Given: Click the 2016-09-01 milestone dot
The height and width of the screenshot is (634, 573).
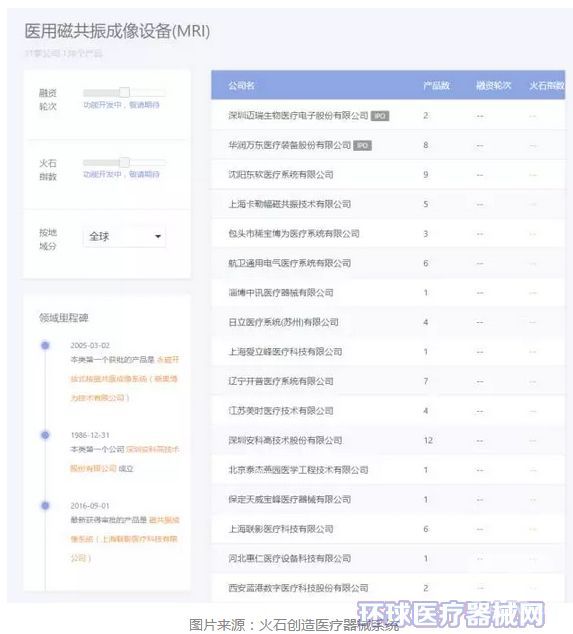Looking at the screenshot, I should 45,505.
